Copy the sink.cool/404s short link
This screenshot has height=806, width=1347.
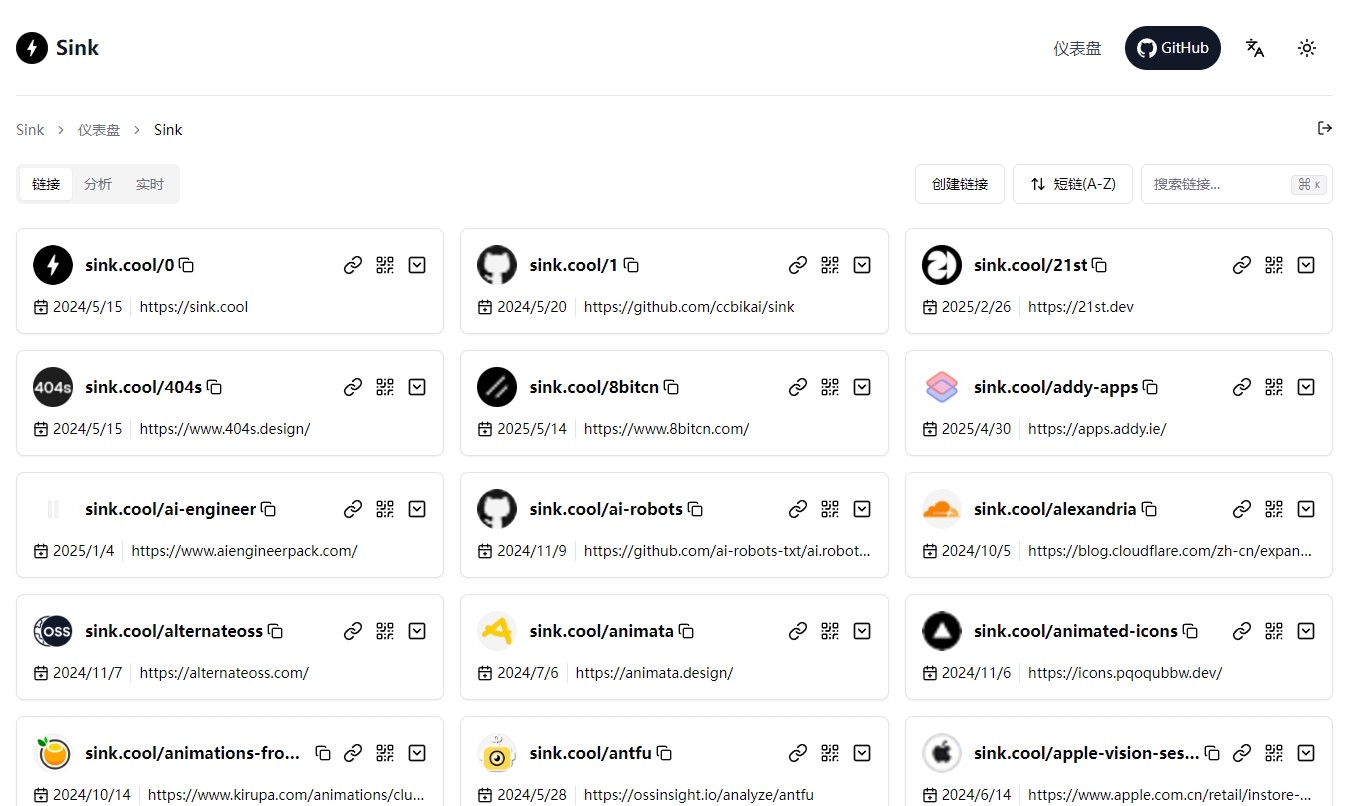click(214, 388)
